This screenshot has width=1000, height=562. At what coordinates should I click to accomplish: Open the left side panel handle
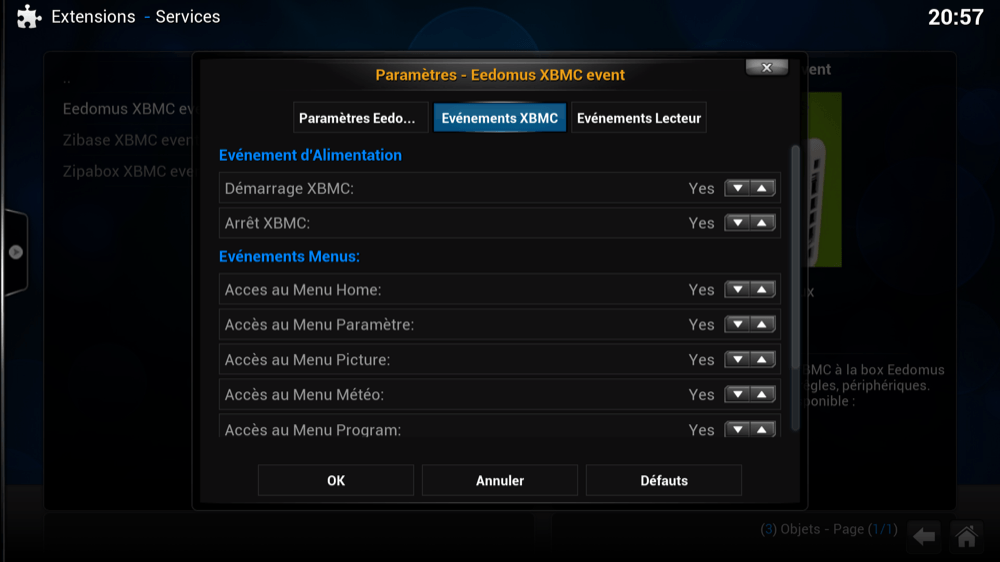[x=15, y=252]
